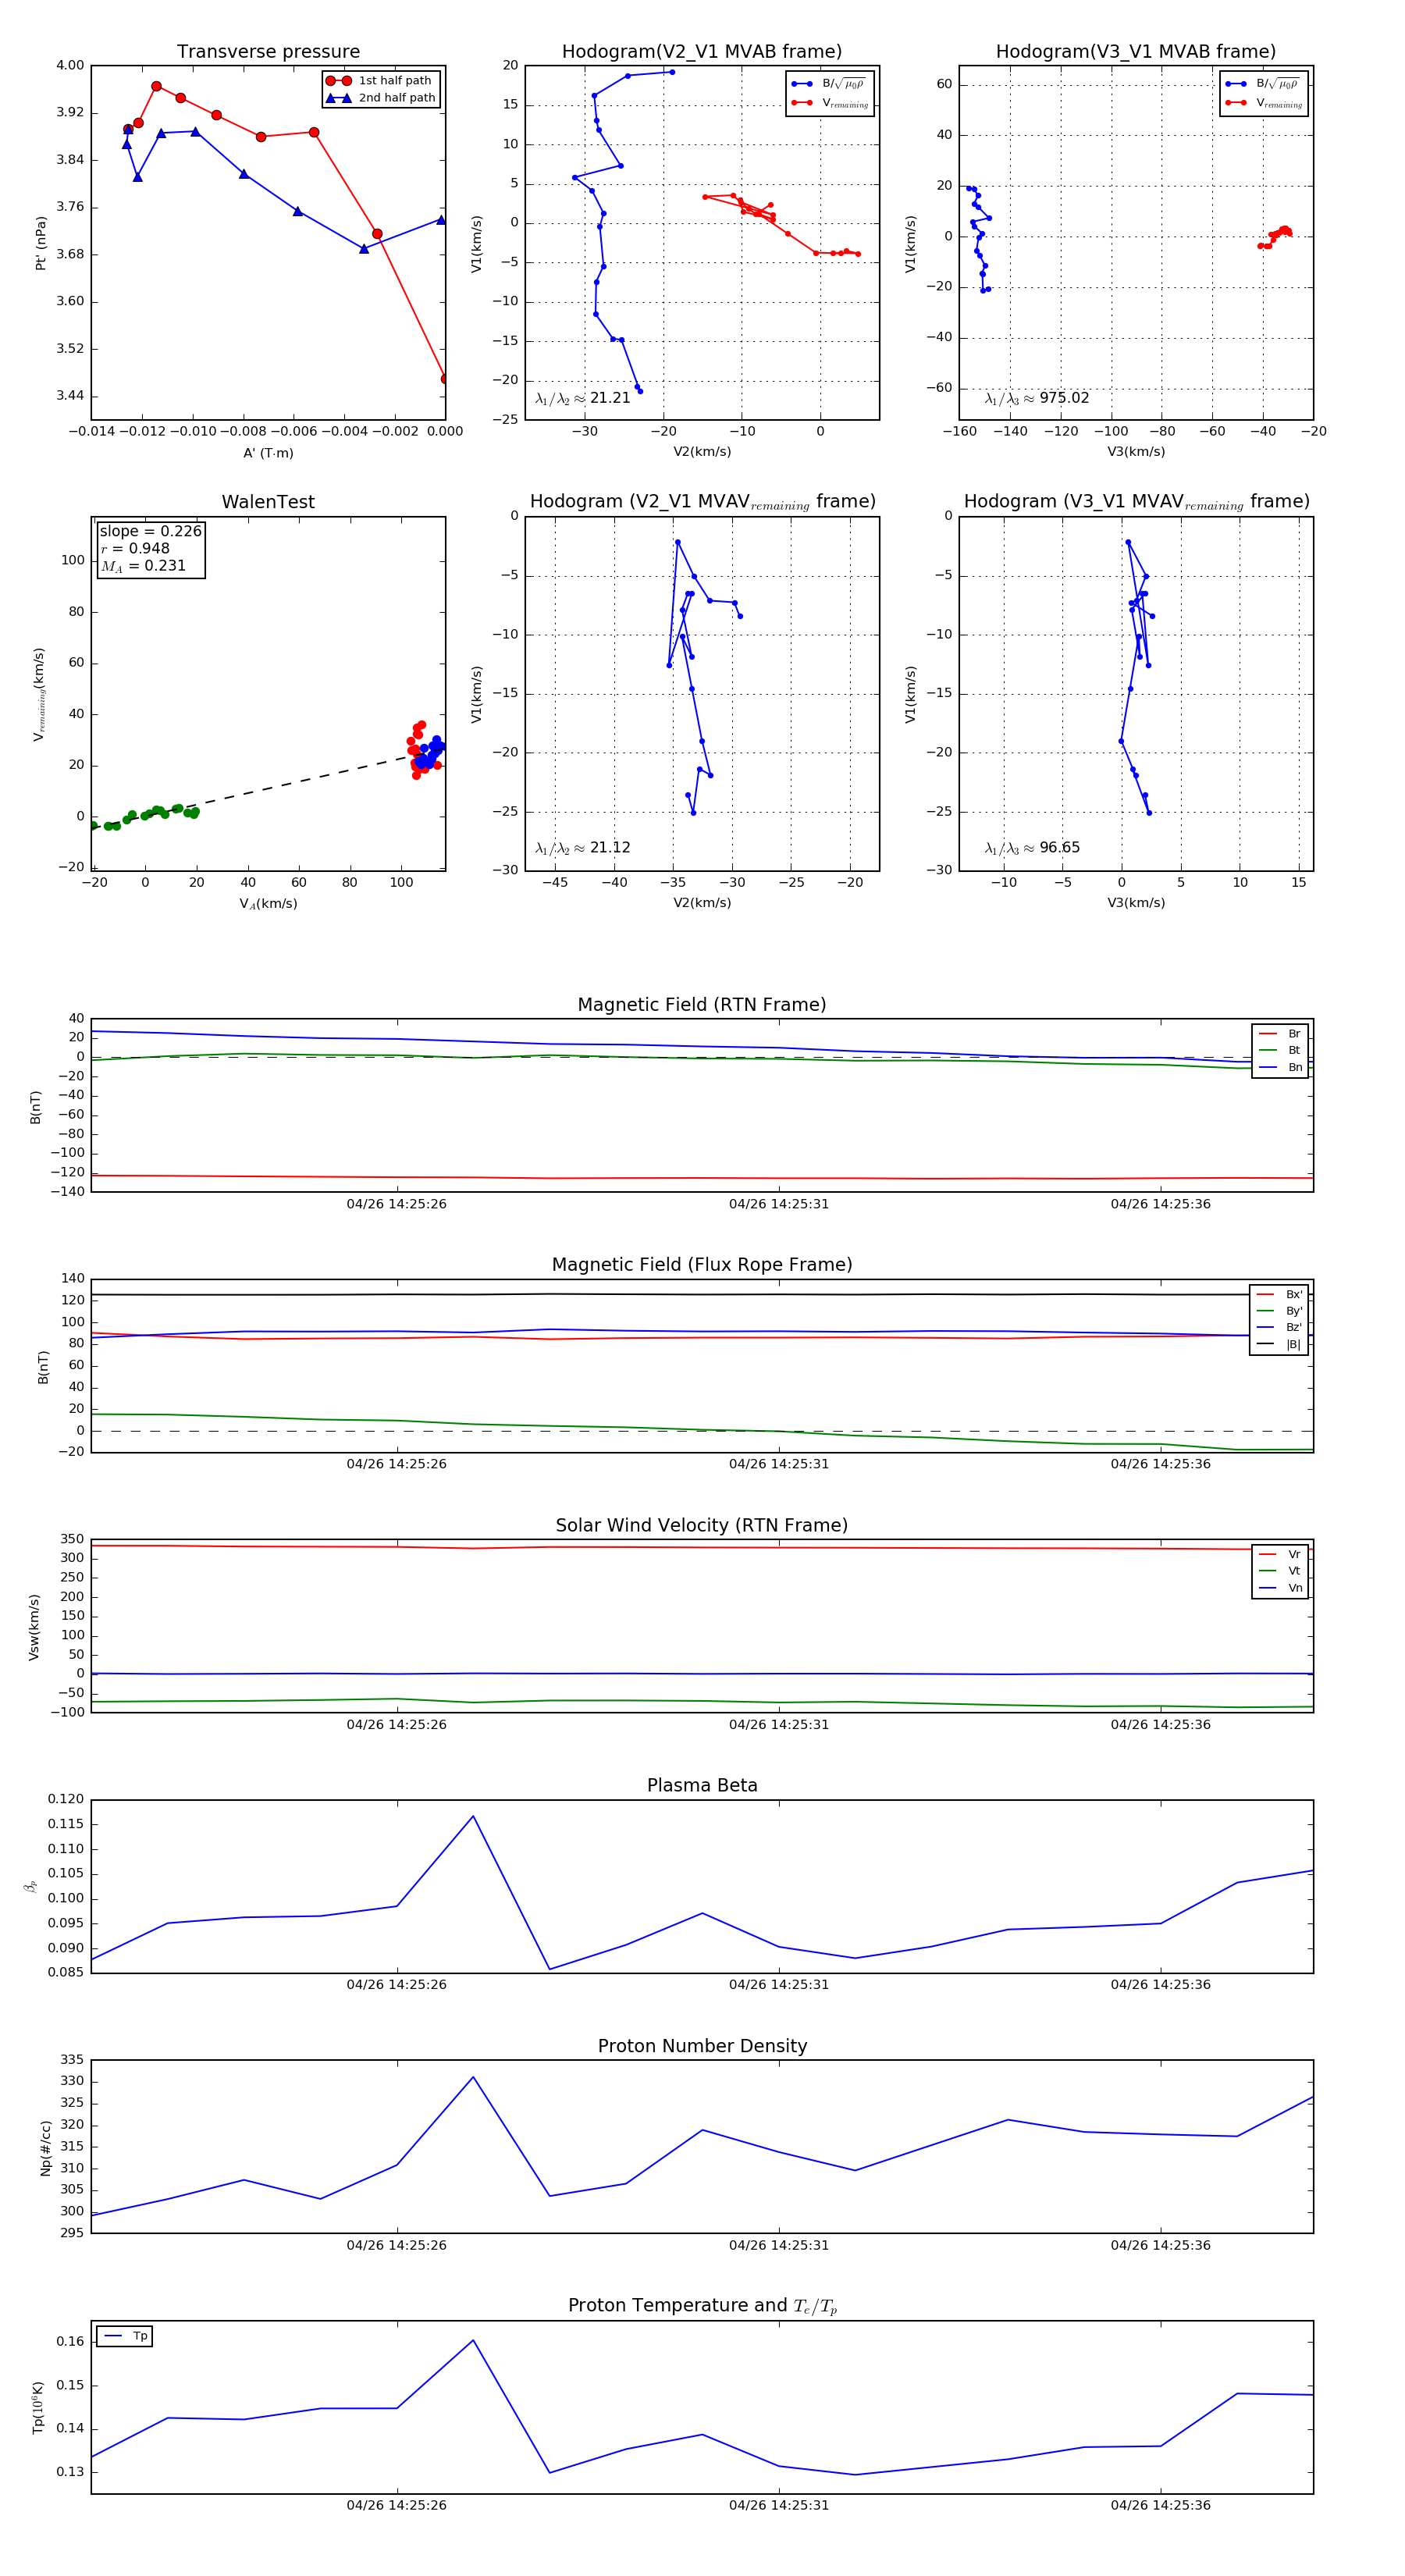Viewport: 1405px width, 2576px height.
Task: Select the λ1/λ3 ≈ 96.65 annotation
Action: coord(1032,848)
